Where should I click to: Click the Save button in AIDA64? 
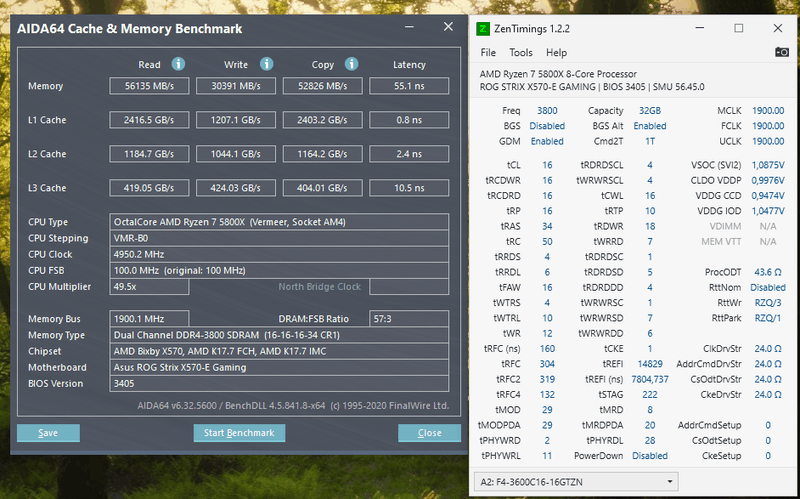click(48, 433)
